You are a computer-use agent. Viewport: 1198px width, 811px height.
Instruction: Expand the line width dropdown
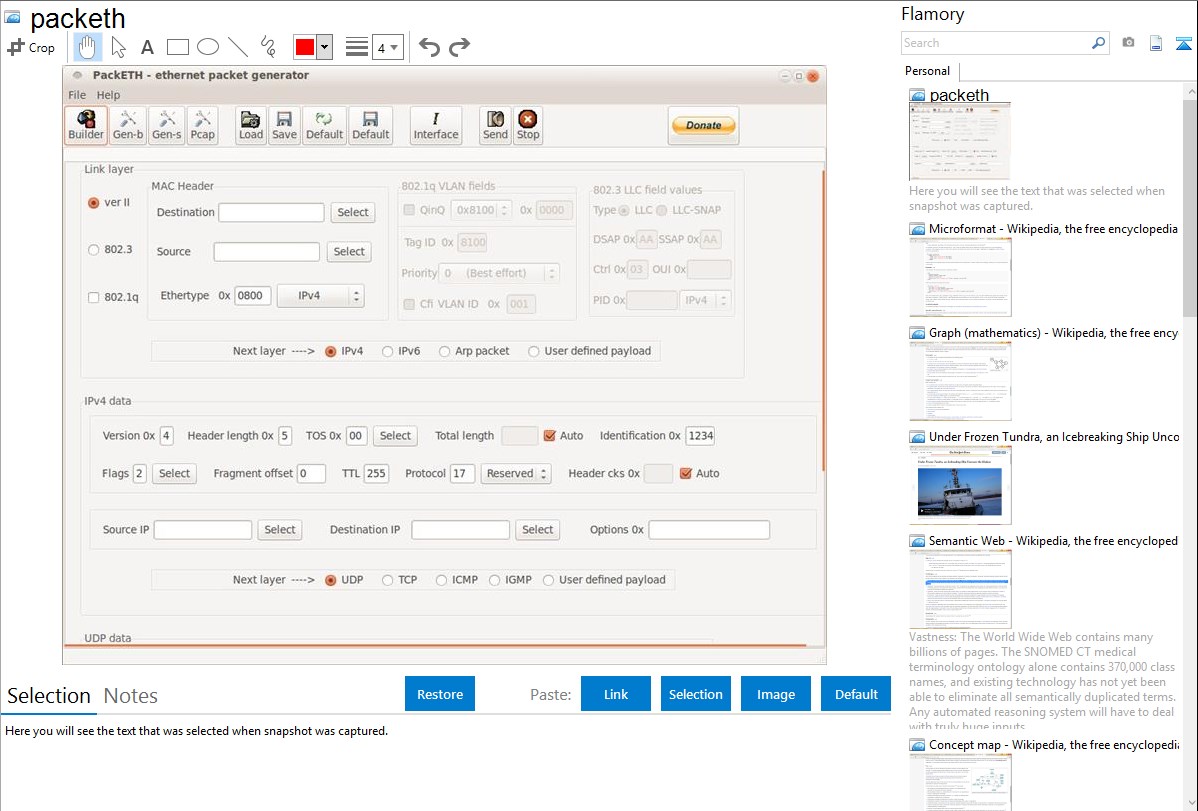(x=387, y=47)
